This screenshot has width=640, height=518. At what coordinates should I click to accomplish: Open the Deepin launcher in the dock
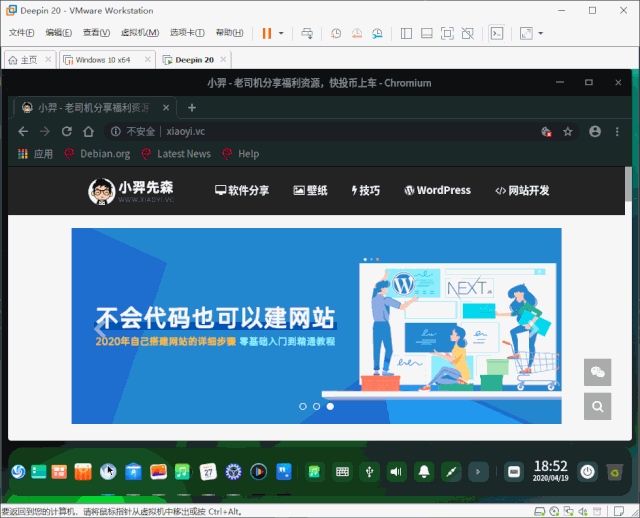click(18, 472)
